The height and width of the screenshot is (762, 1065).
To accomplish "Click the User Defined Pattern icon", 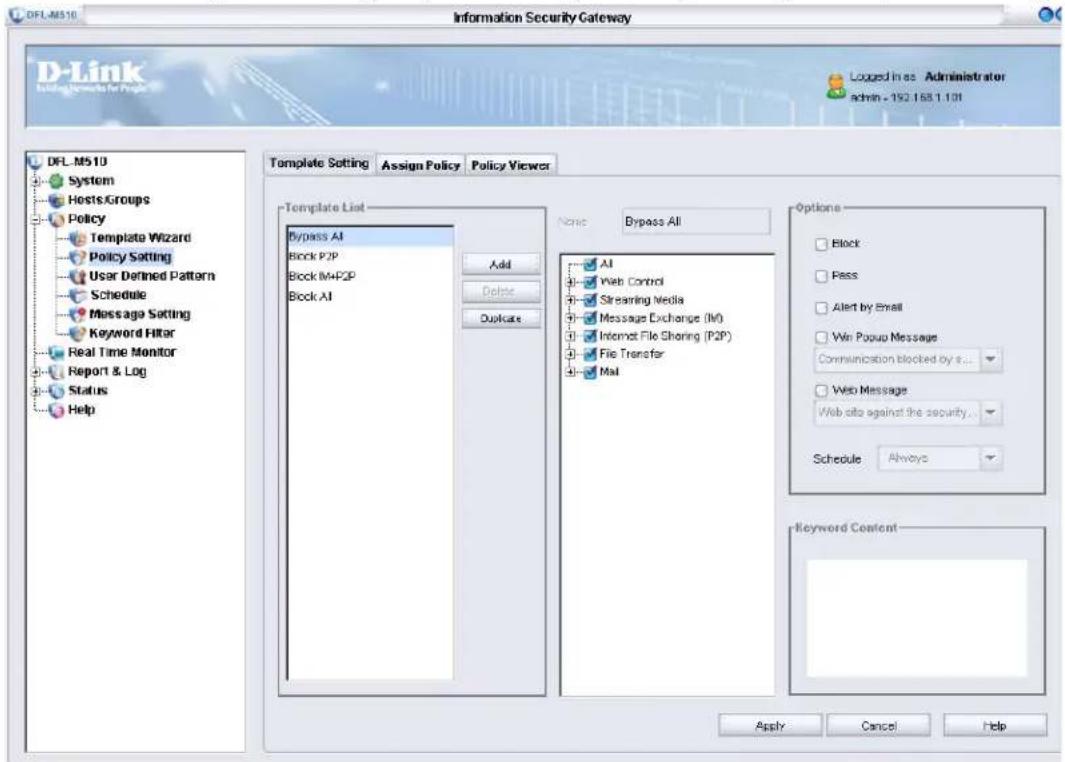I will 78,276.
